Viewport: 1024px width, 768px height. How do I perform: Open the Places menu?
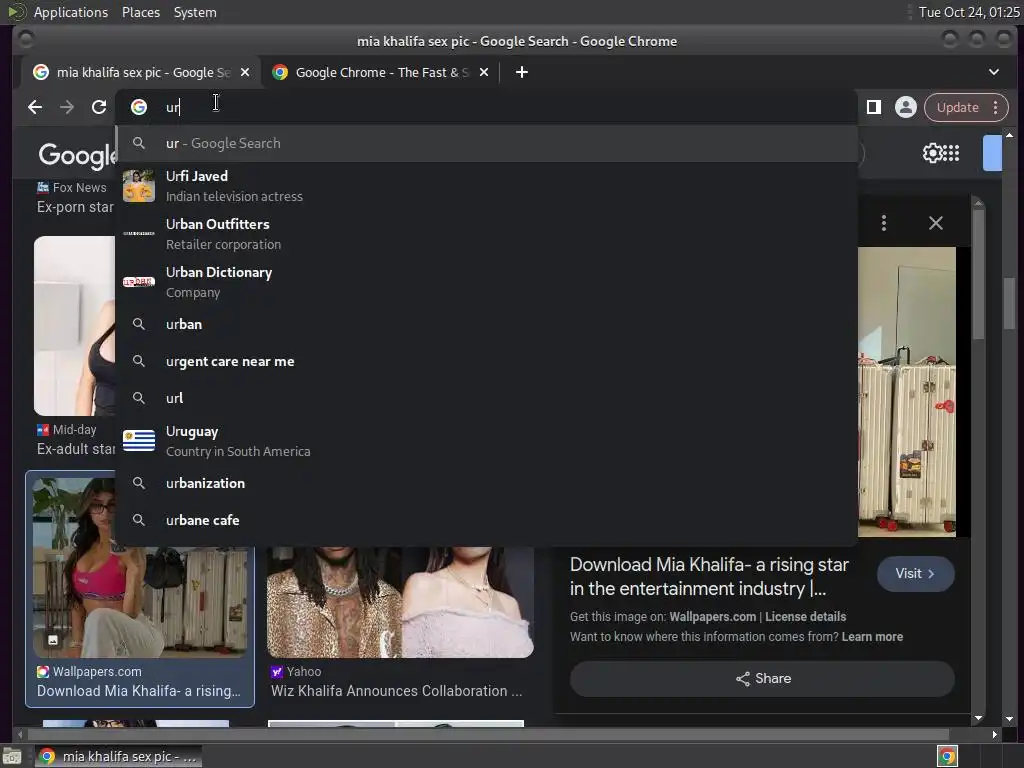[141, 12]
